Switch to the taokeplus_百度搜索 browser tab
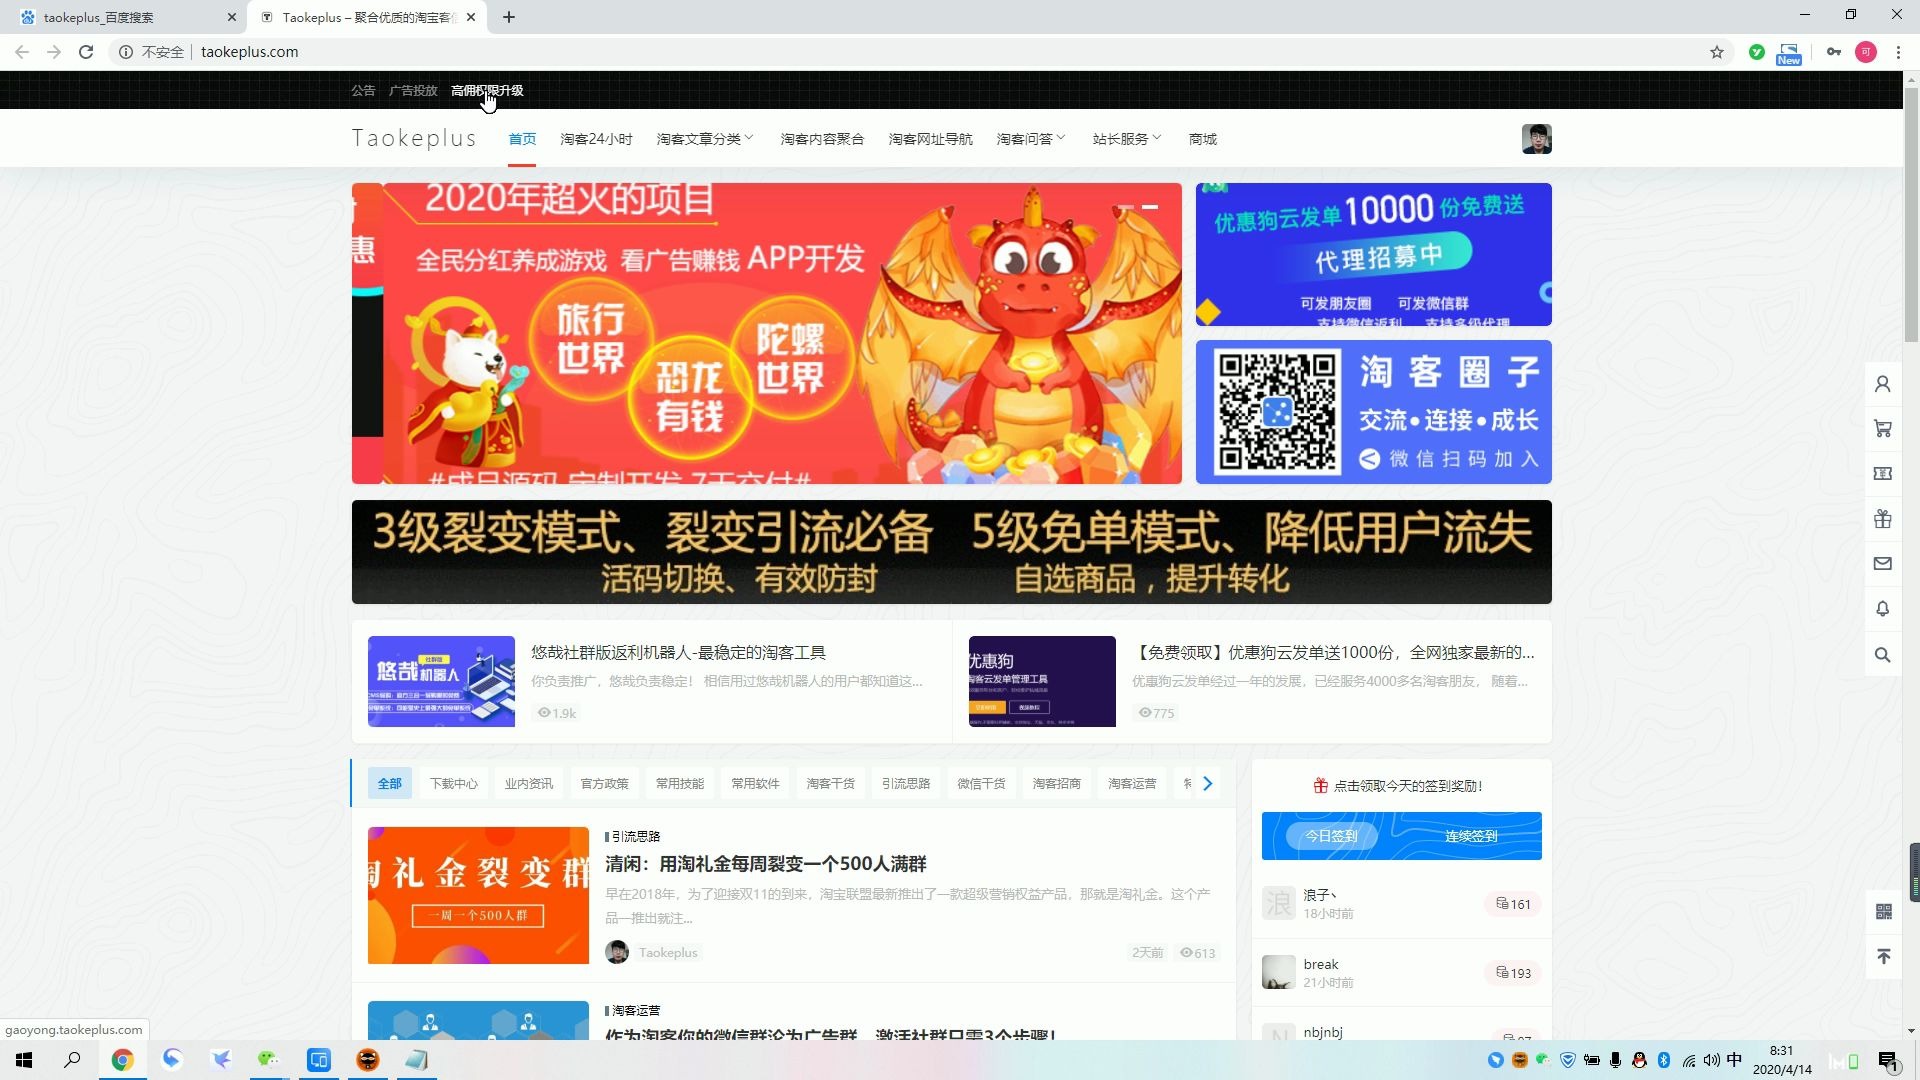This screenshot has height=1080, width=1920. point(125,17)
